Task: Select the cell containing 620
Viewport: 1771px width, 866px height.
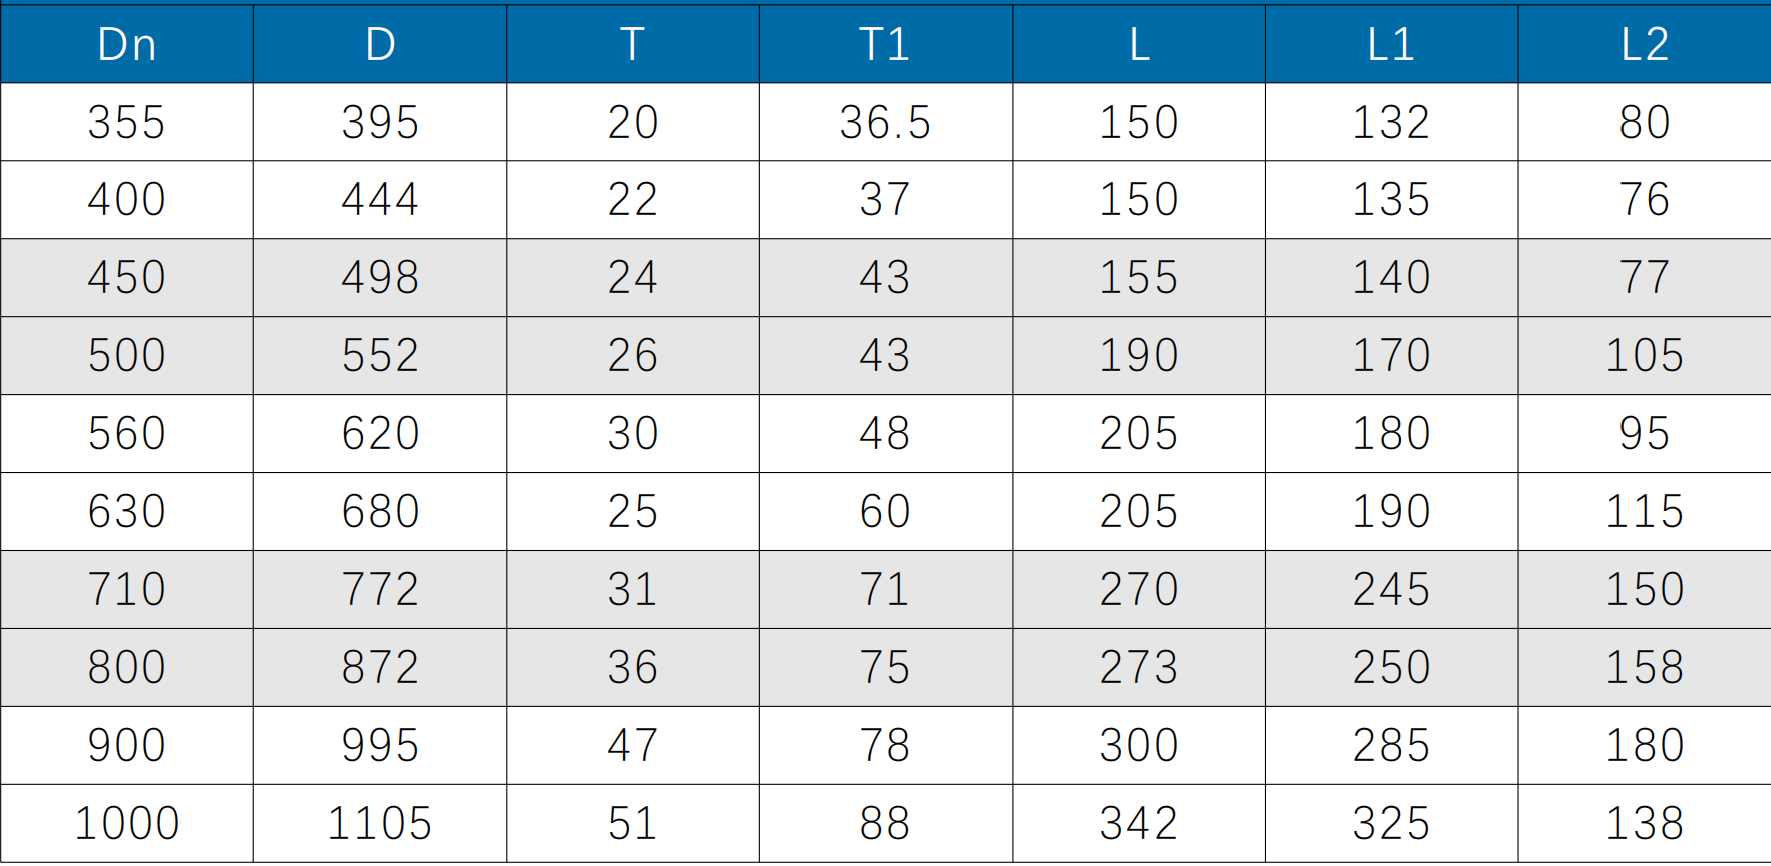Action: pyautogui.click(x=380, y=433)
